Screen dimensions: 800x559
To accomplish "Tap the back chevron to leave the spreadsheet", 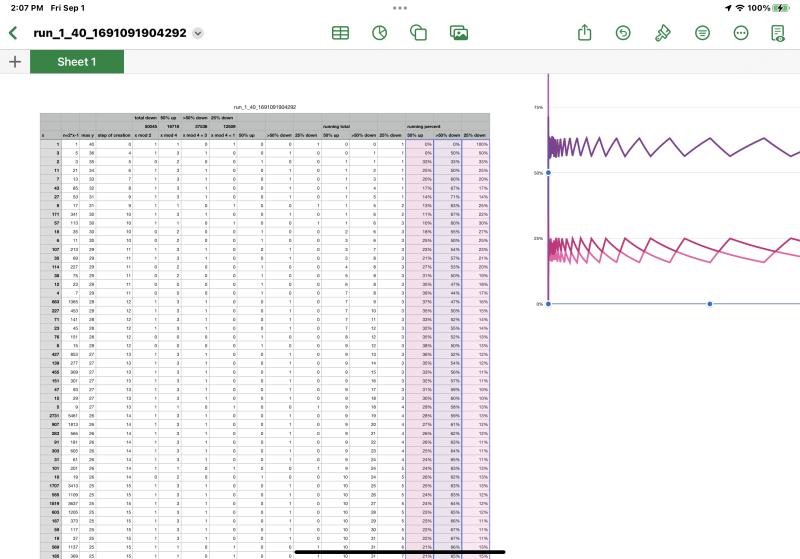I will 13,33.
